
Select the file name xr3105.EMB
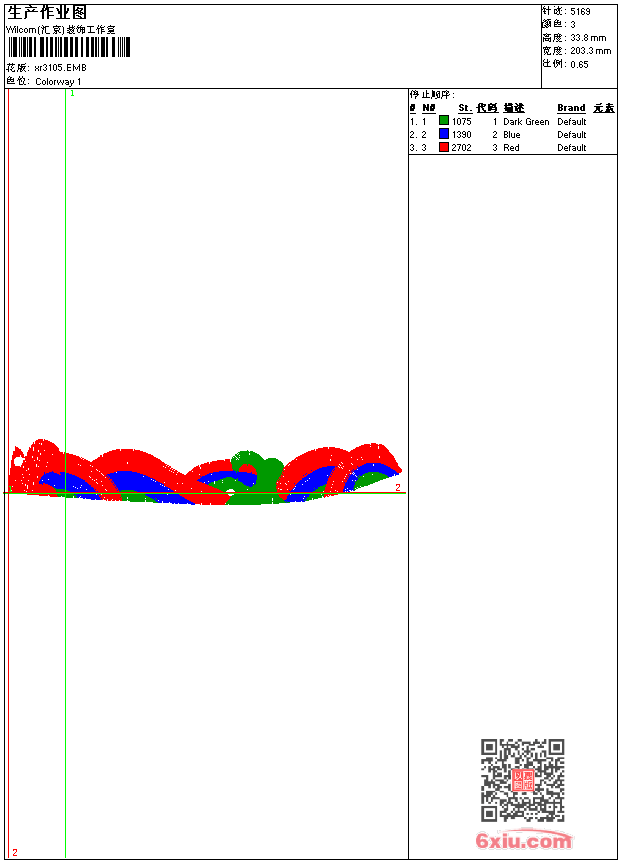pos(60,68)
